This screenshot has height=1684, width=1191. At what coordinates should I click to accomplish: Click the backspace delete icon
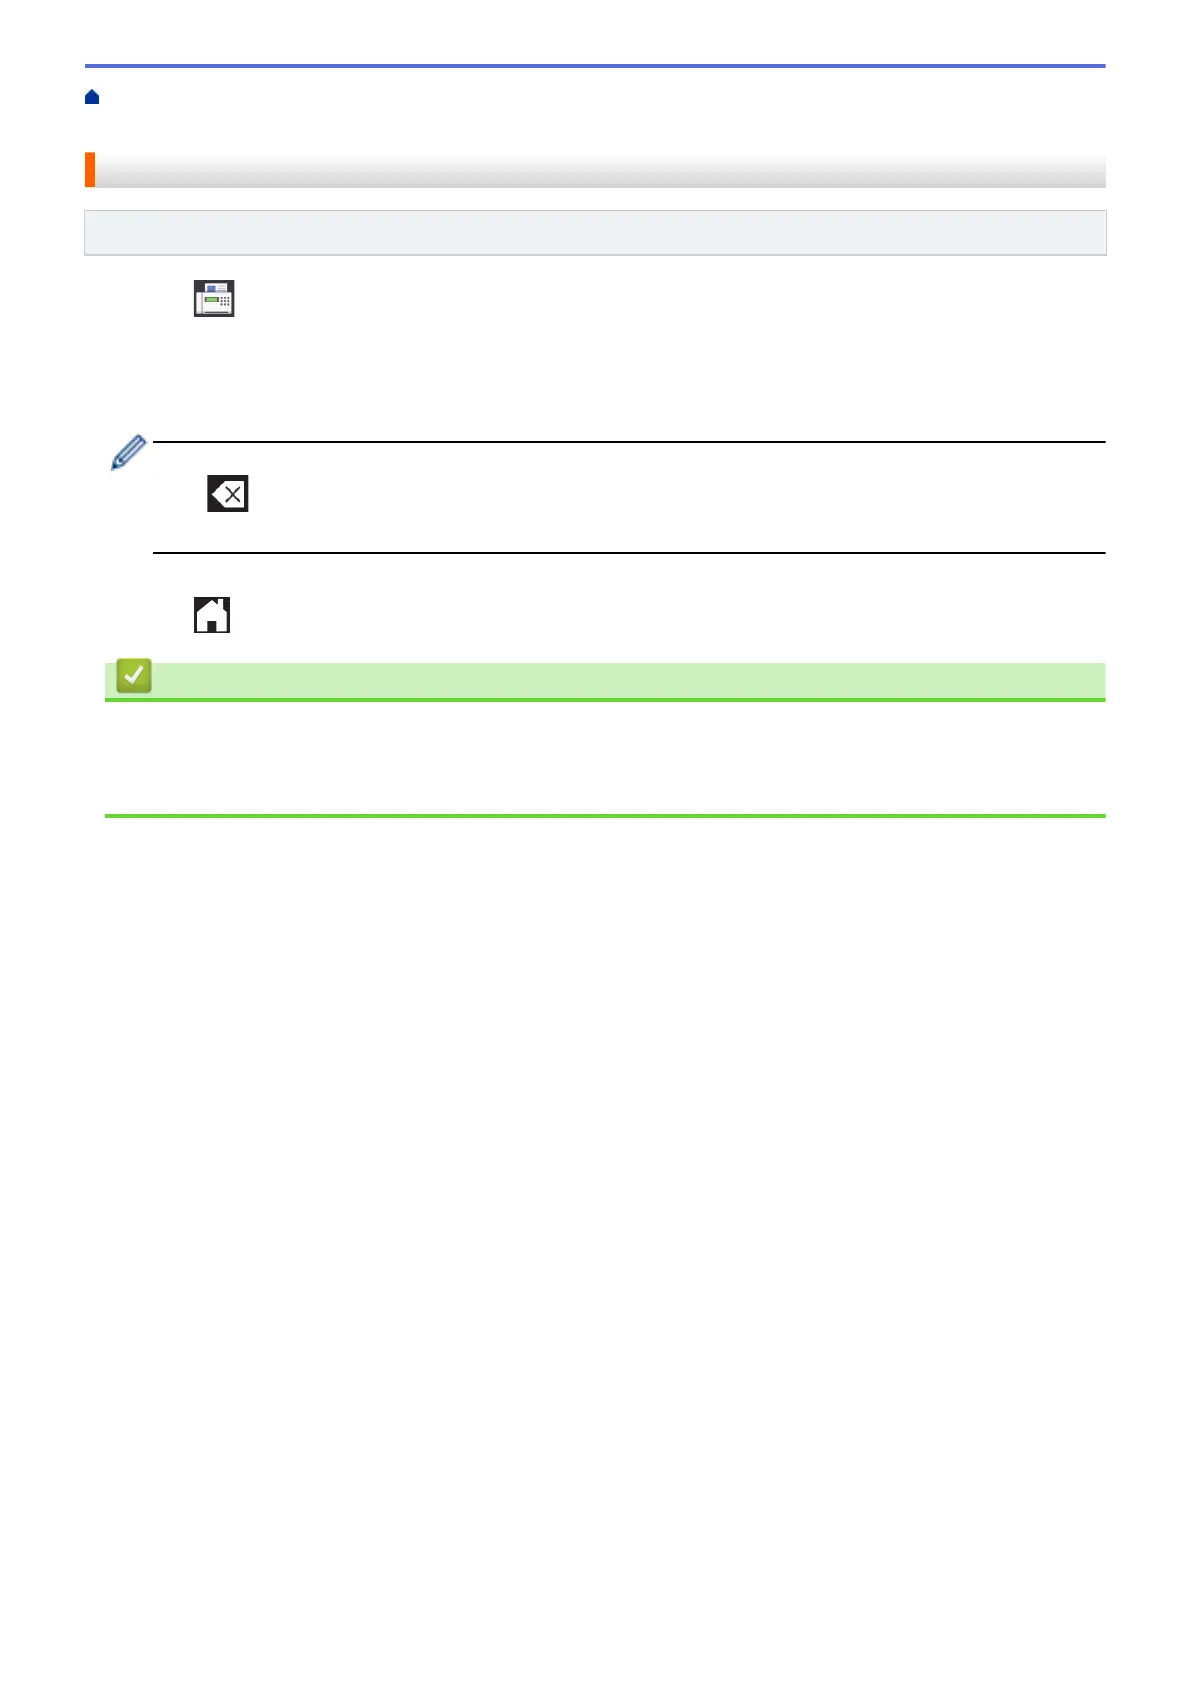tap(228, 493)
